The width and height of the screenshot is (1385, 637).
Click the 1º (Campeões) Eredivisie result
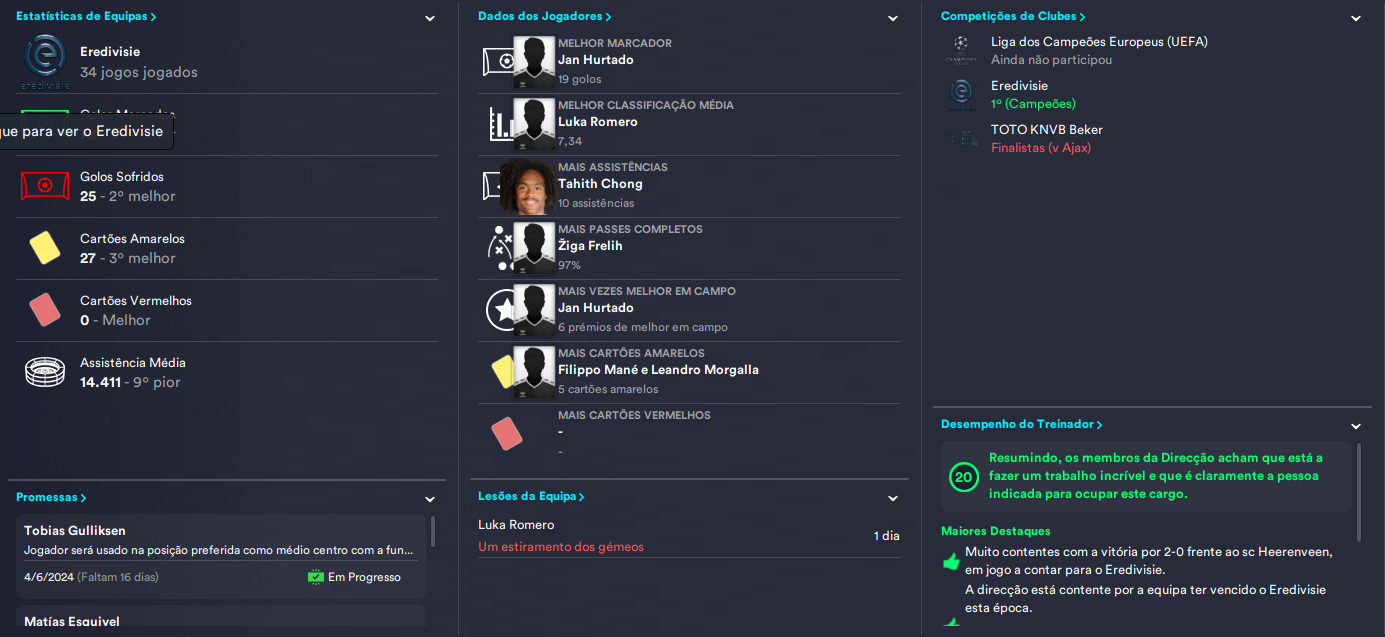[1033, 104]
